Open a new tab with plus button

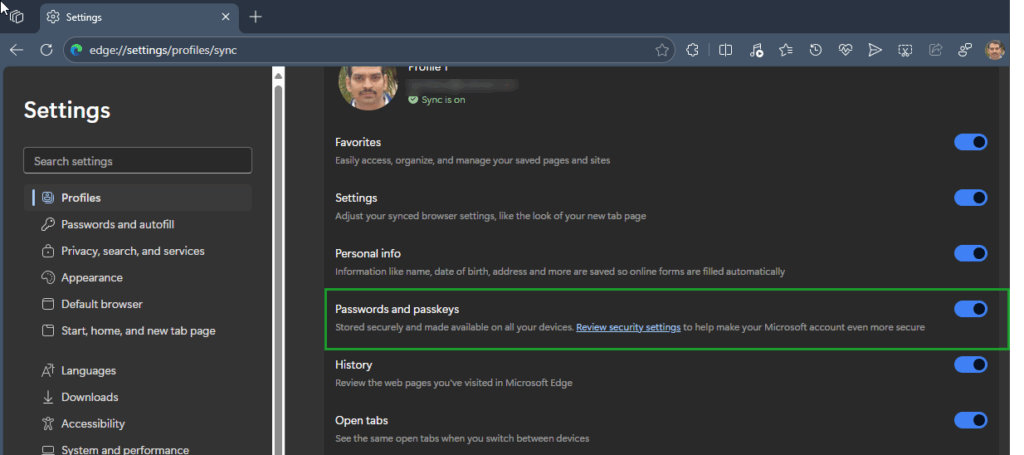(x=256, y=17)
